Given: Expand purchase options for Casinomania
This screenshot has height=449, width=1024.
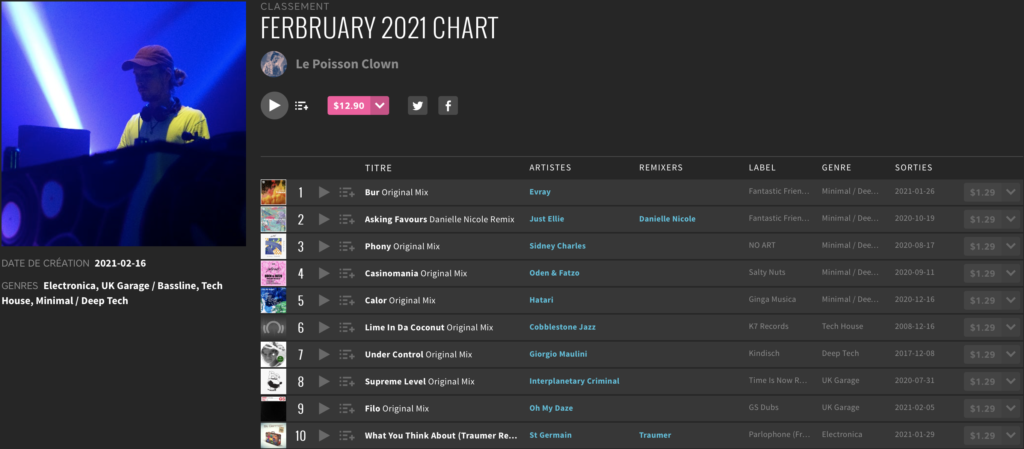Looking at the screenshot, I should (1011, 273).
